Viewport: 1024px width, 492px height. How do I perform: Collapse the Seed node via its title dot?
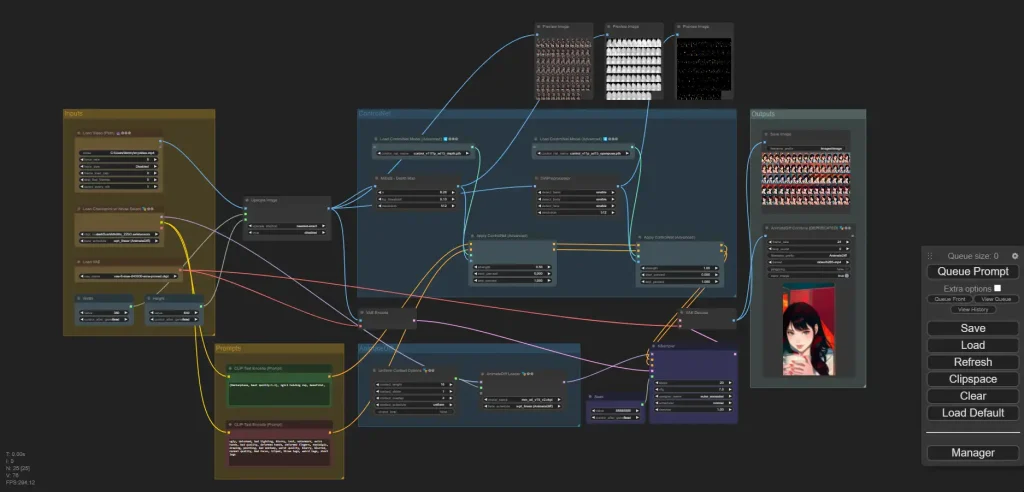point(591,396)
